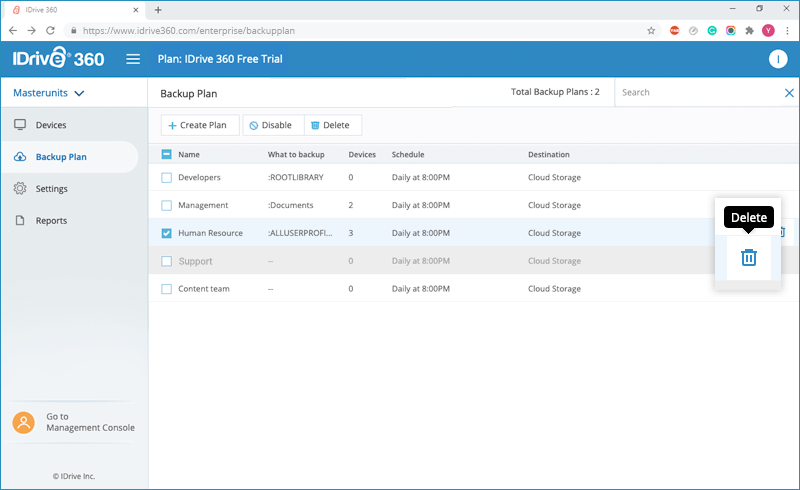Image resolution: width=800 pixels, height=490 pixels.
Task: Click the green Grammarly extension icon
Action: click(712, 31)
